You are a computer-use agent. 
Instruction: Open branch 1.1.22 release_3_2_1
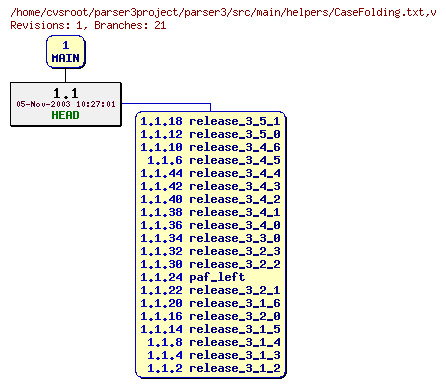(x=210, y=290)
